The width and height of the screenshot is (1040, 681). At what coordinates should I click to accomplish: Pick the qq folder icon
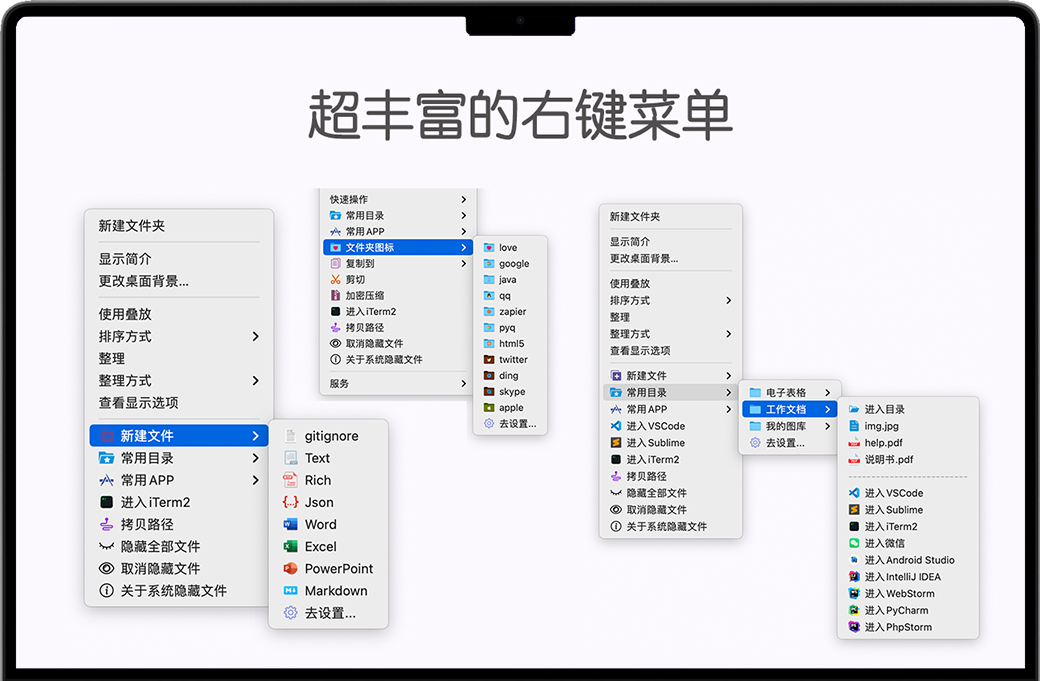coord(489,295)
